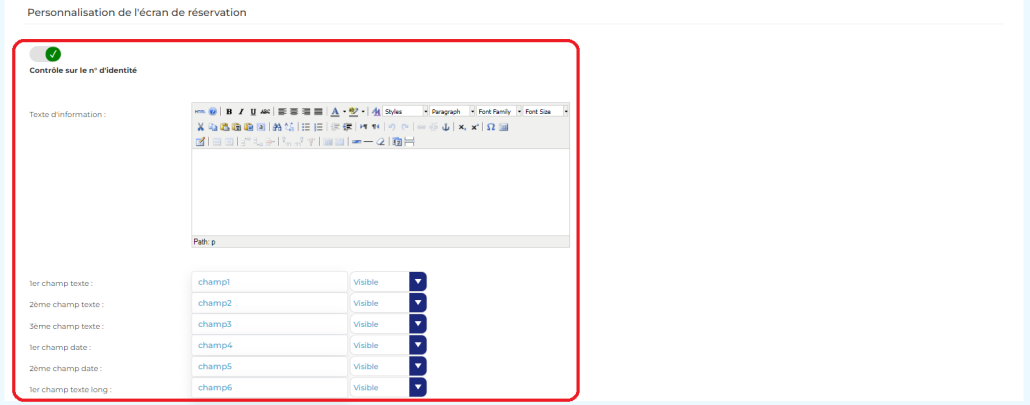The height and width of the screenshot is (405, 1030).
Task: Click the HTML source edit button
Action: (x=199, y=112)
